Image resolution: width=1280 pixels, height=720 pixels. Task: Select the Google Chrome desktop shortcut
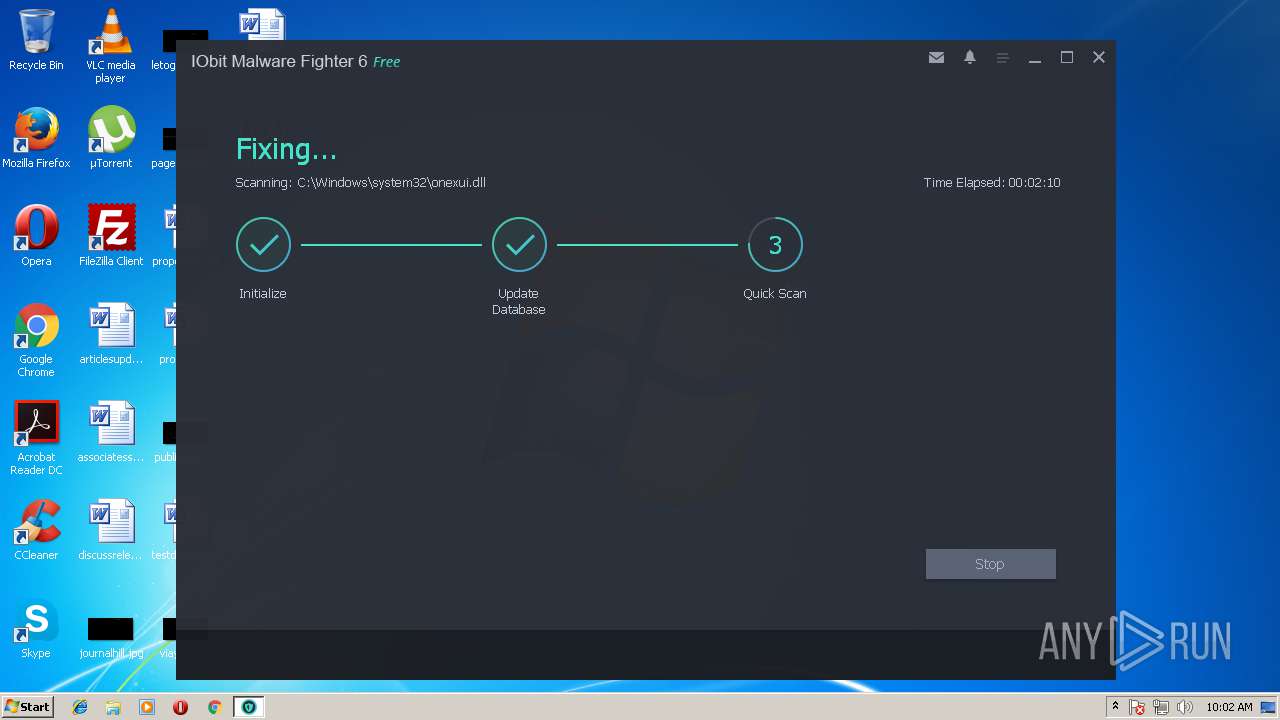click(36, 341)
